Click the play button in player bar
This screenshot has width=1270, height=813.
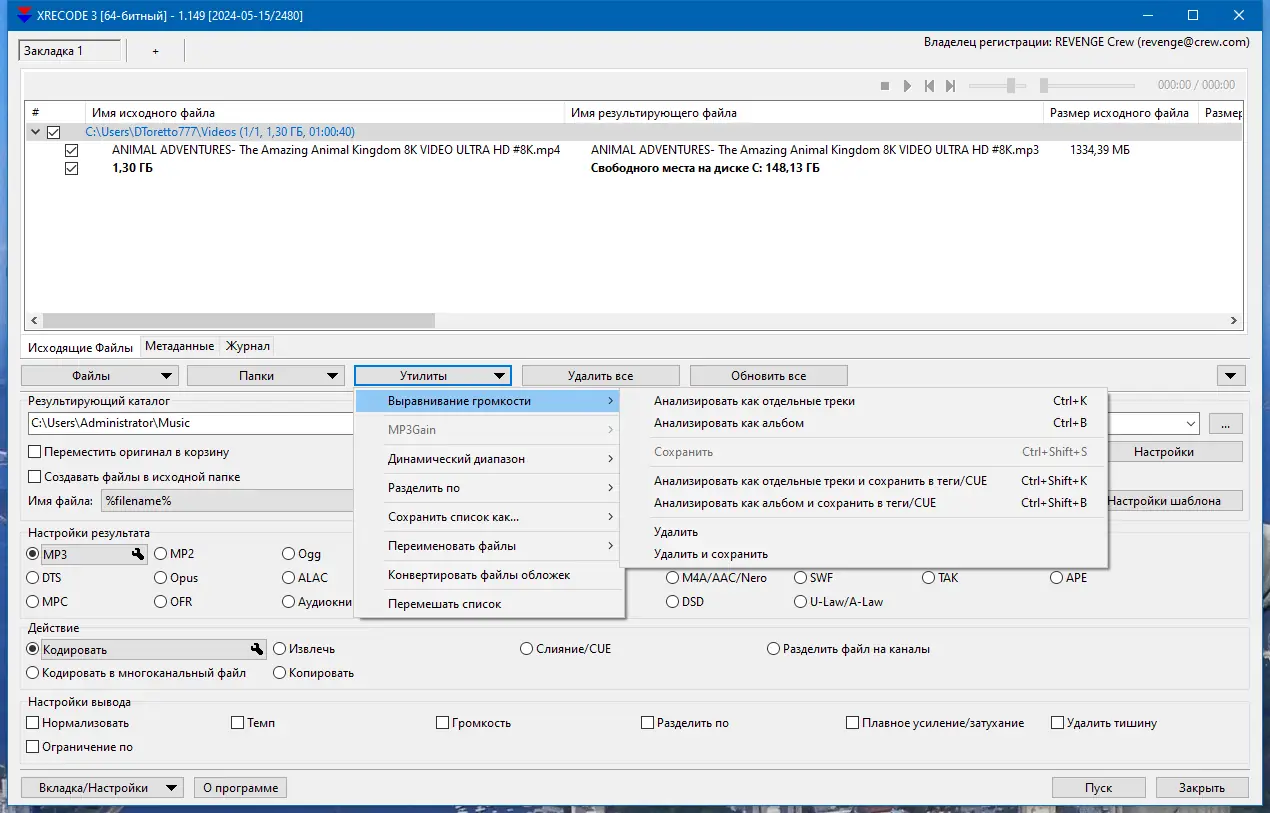(907, 86)
